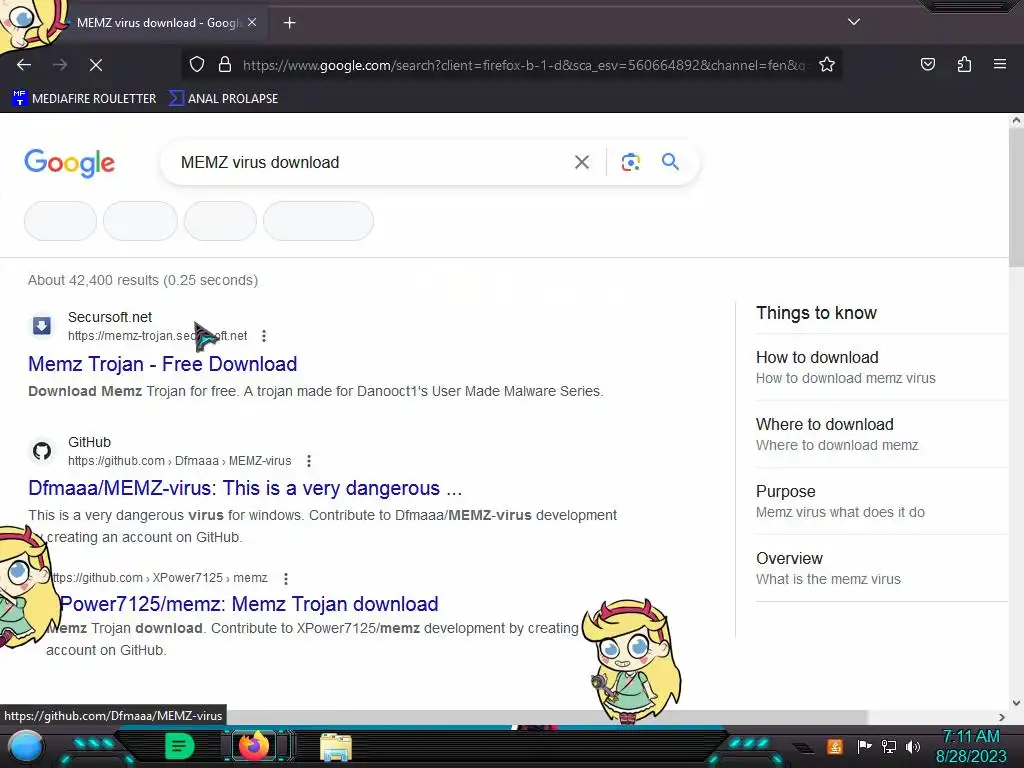Image resolution: width=1024 pixels, height=768 pixels.
Task: Open site security padlock info
Action: (225, 65)
